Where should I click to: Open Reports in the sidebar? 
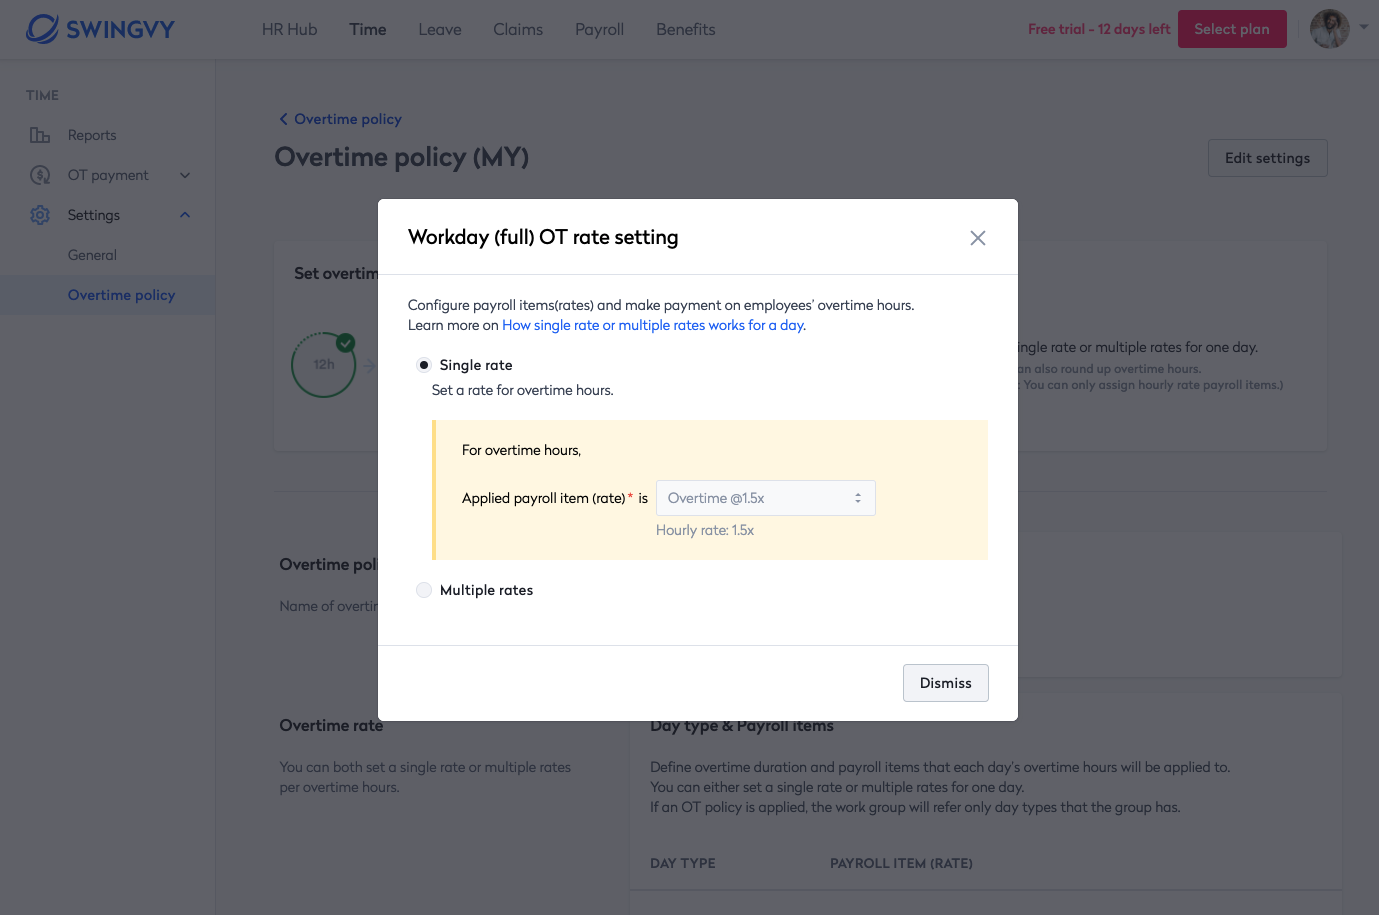click(x=92, y=135)
